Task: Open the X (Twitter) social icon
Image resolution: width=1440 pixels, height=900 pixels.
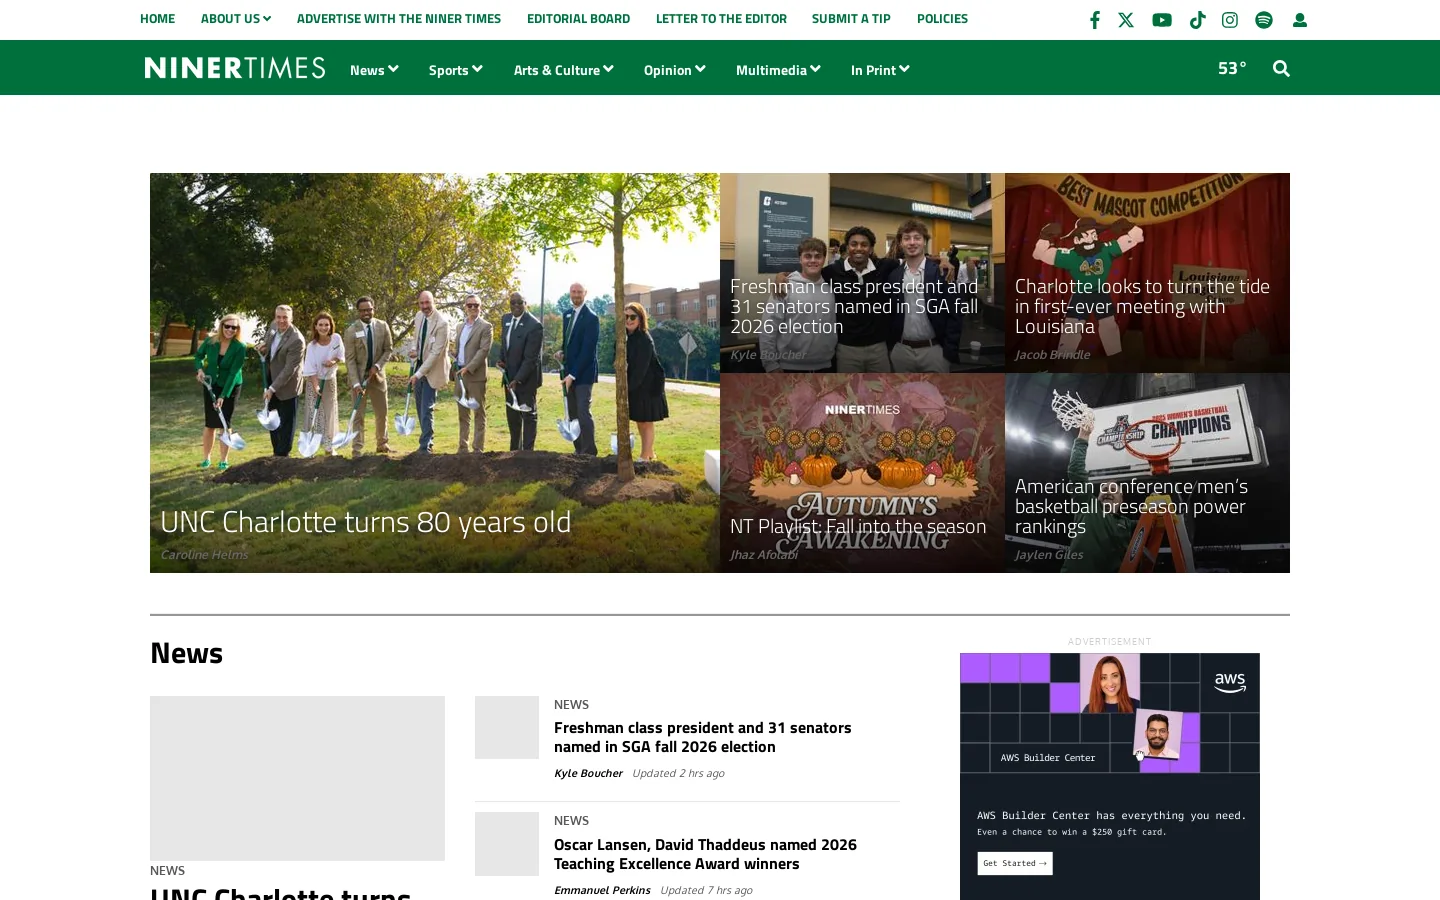Action: [x=1126, y=20]
